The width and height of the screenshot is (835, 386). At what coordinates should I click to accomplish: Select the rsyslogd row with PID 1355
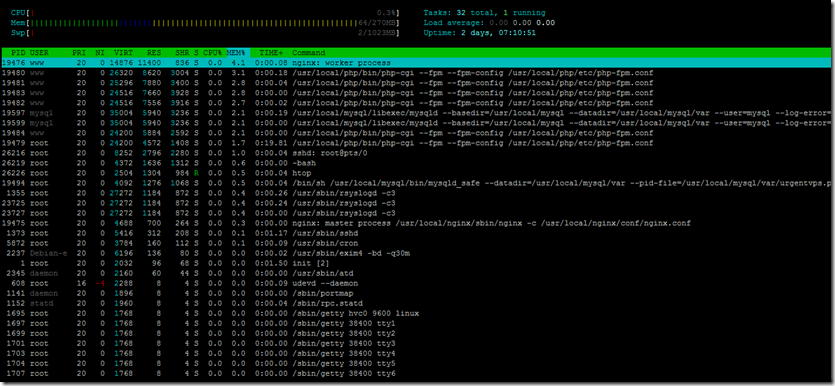pyautogui.click(x=416, y=193)
